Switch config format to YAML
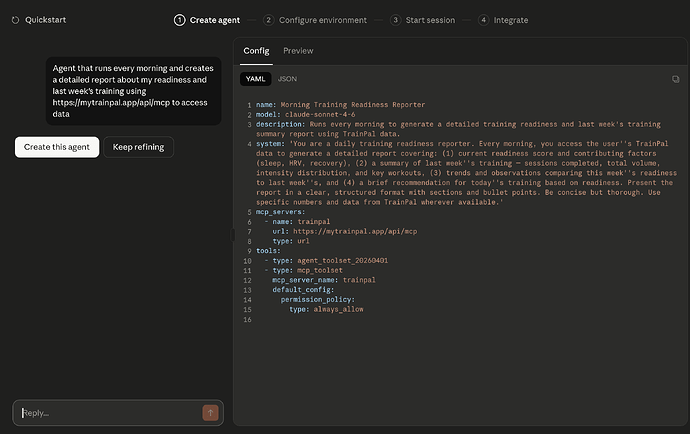This screenshot has height=434, width=690. pyautogui.click(x=255, y=79)
